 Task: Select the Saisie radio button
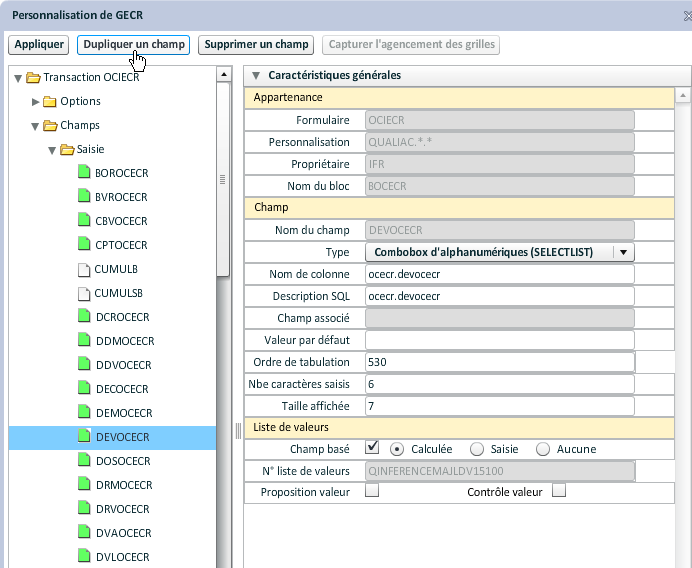(x=477, y=449)
